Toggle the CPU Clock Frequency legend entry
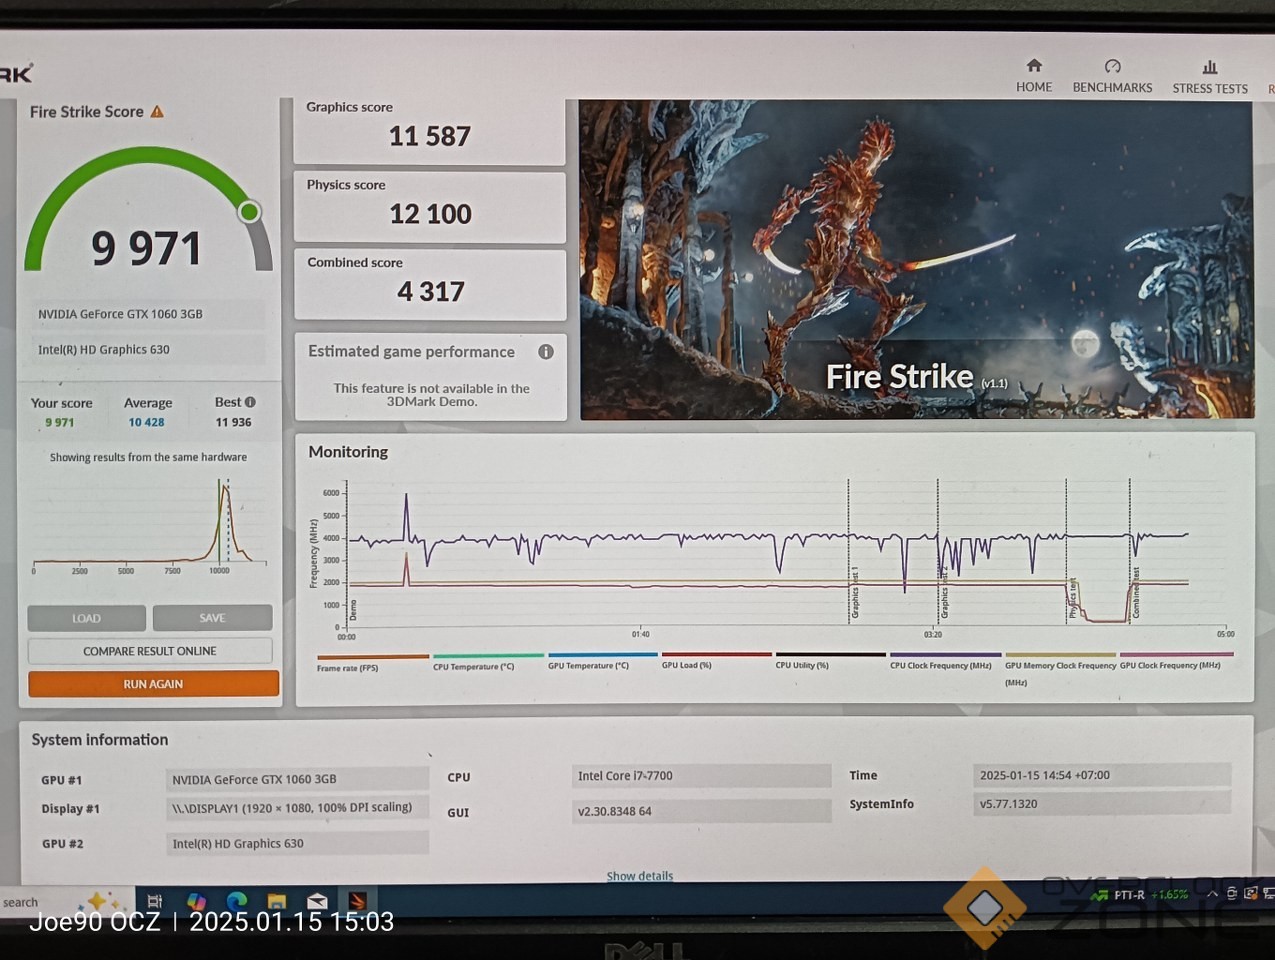The image size is (1275, 960). (945, 660)
